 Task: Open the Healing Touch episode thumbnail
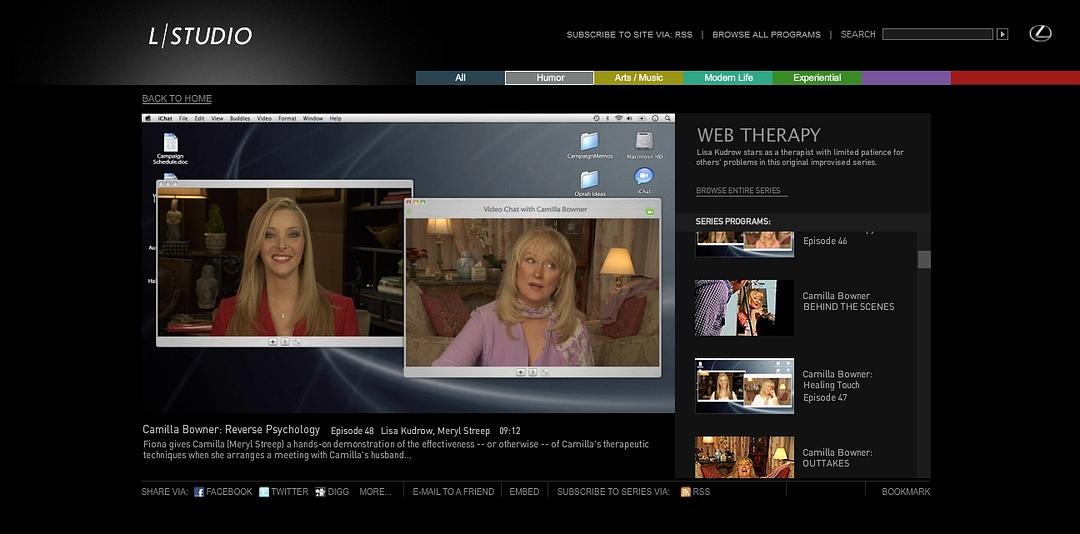(x=744, y=386)
